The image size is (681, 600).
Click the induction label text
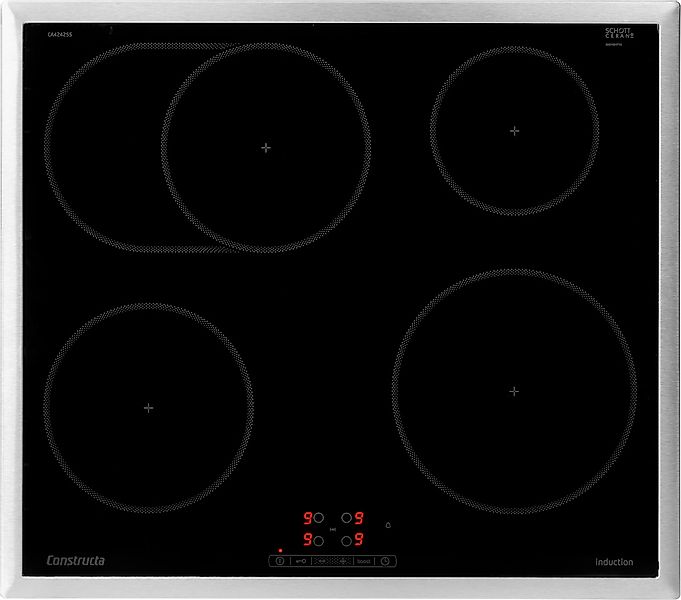click(x=614, y=562)
